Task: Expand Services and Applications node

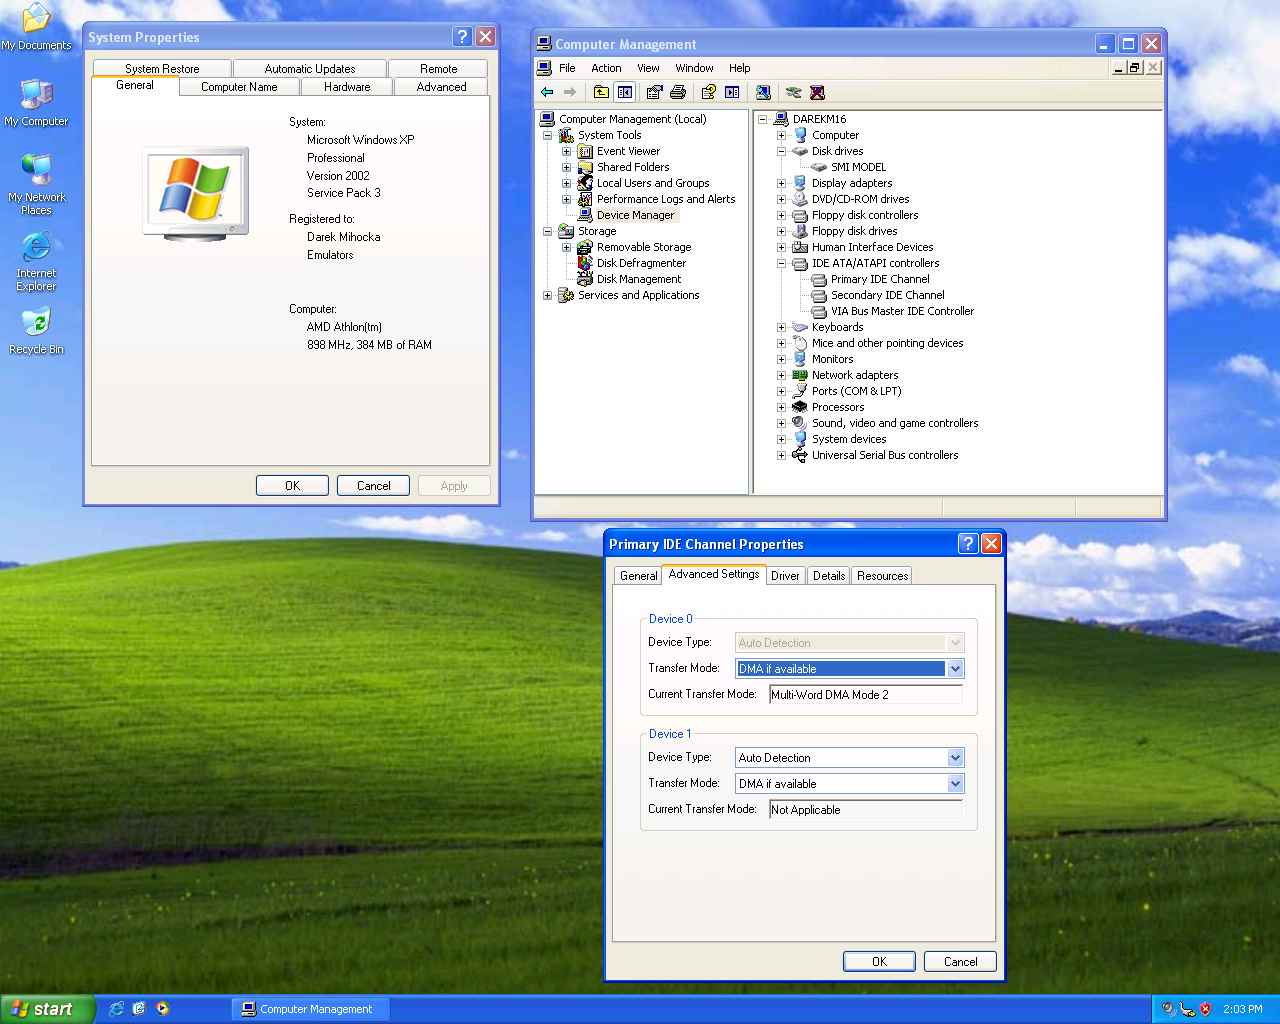Action: click(547, 295)
